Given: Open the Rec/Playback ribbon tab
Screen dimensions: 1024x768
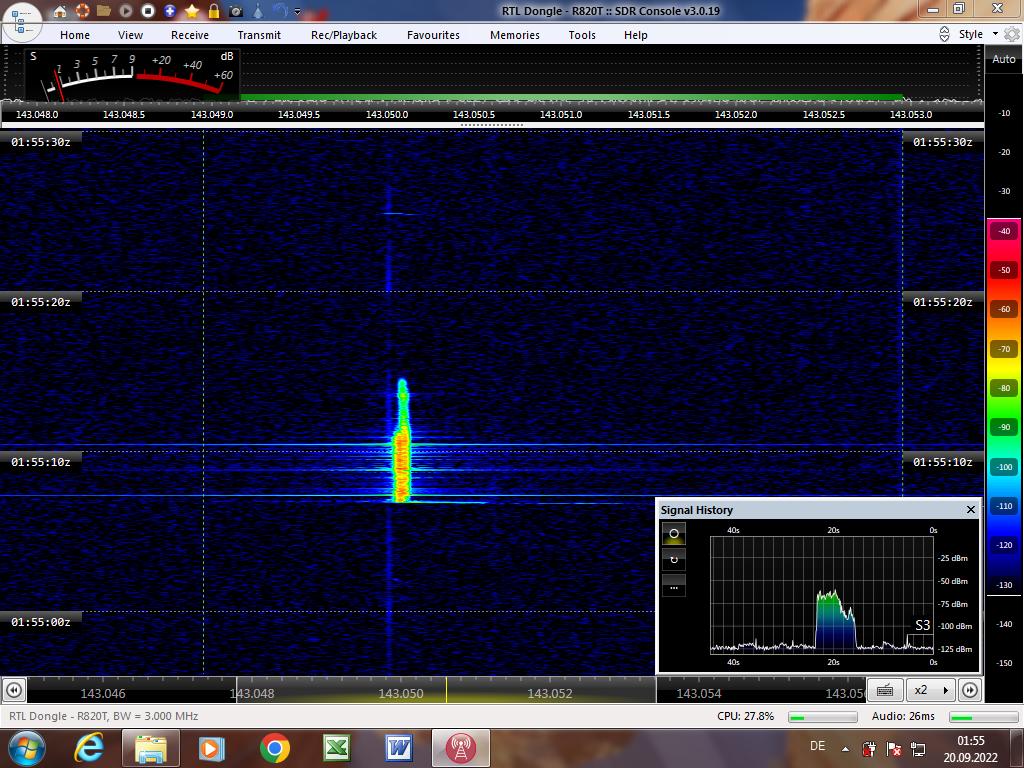Looking at the screenshot, I should tap(344, 35).
